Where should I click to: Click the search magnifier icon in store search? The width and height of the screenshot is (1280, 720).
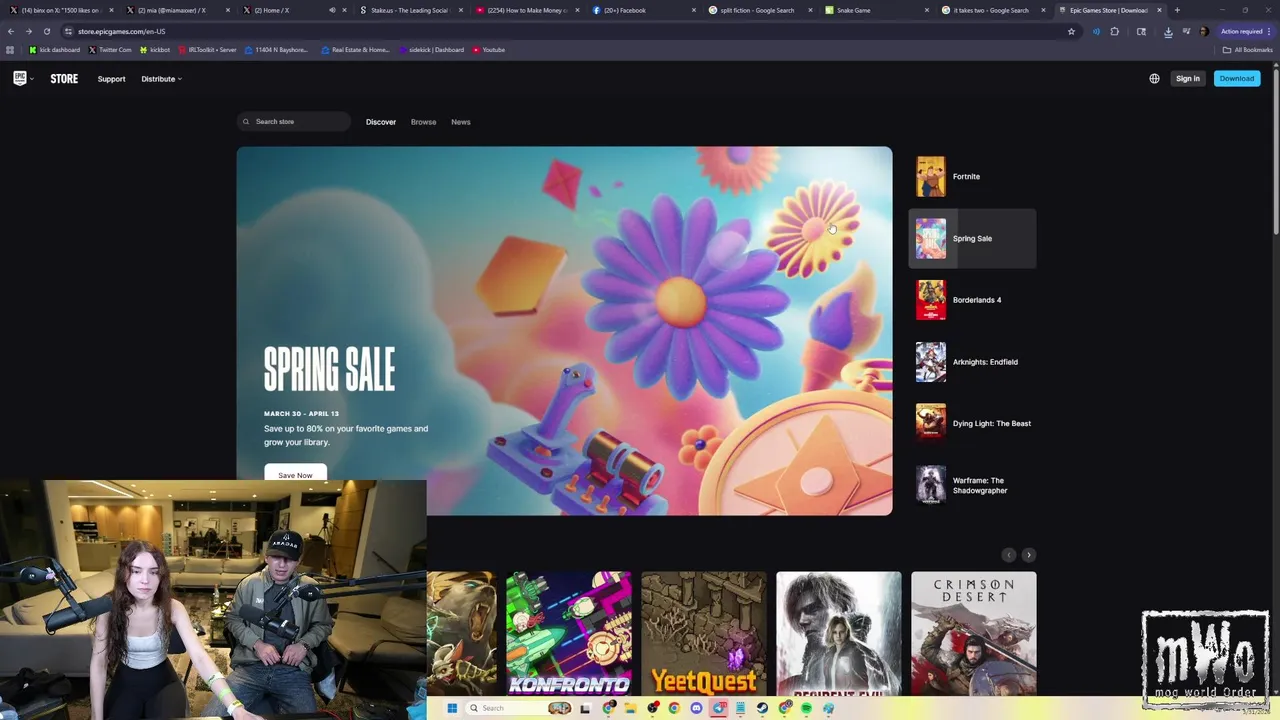pyautogui.click(x=246, y=122)
